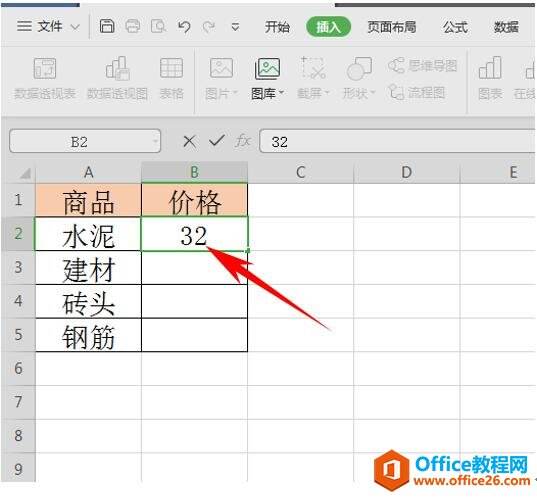Click the Print icon
Viewport: 537px width, 498px height.
pyautogui.click(x=133, y=26)
